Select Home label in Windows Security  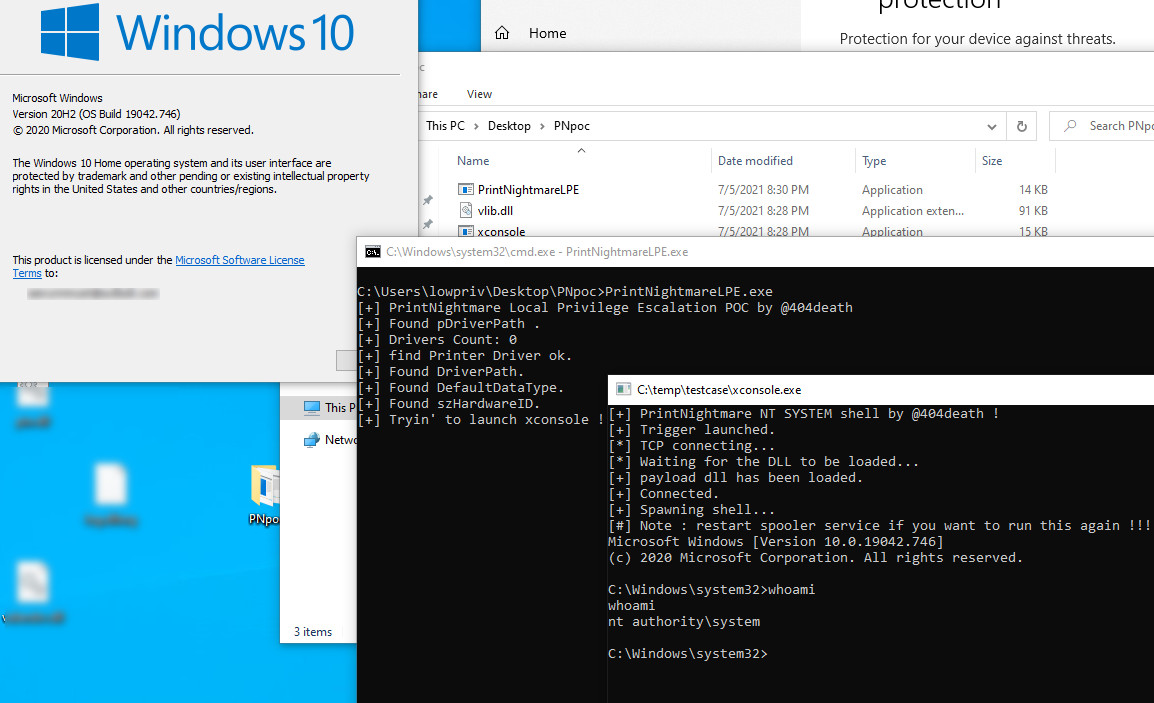pyautogui.click(x=548, y=33)
